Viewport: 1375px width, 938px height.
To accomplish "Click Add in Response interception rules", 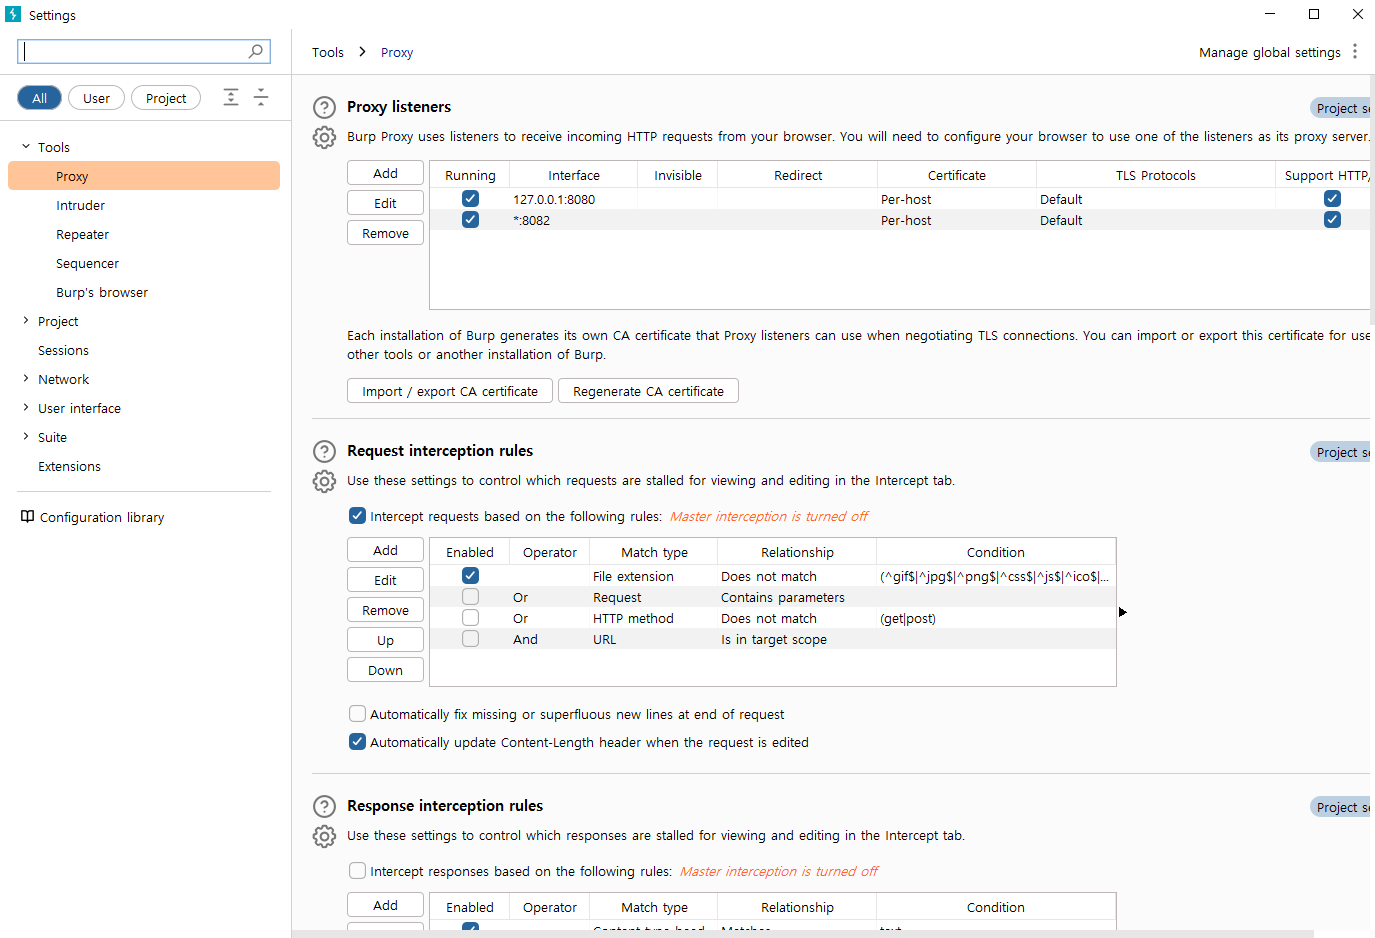I will (x=386, y=905).
